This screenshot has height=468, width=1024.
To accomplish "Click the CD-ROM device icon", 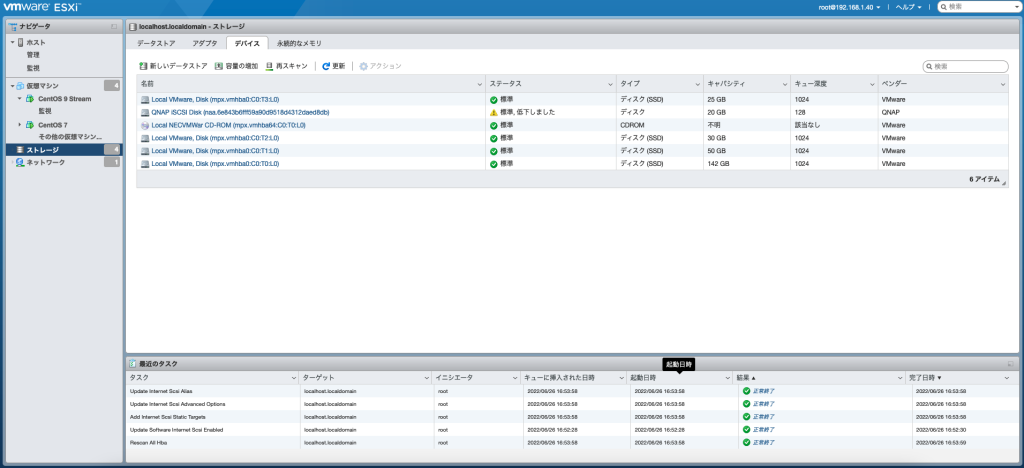I will pyautogui.click(x=145, y=126).
